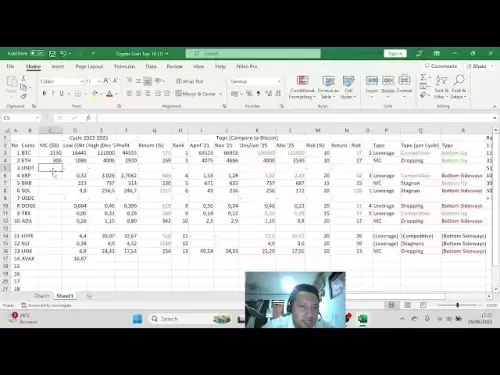The height and width of the screenshot is (375, 500).
Task: Open Conditional Formatting menu
Action: pos(302,87)
